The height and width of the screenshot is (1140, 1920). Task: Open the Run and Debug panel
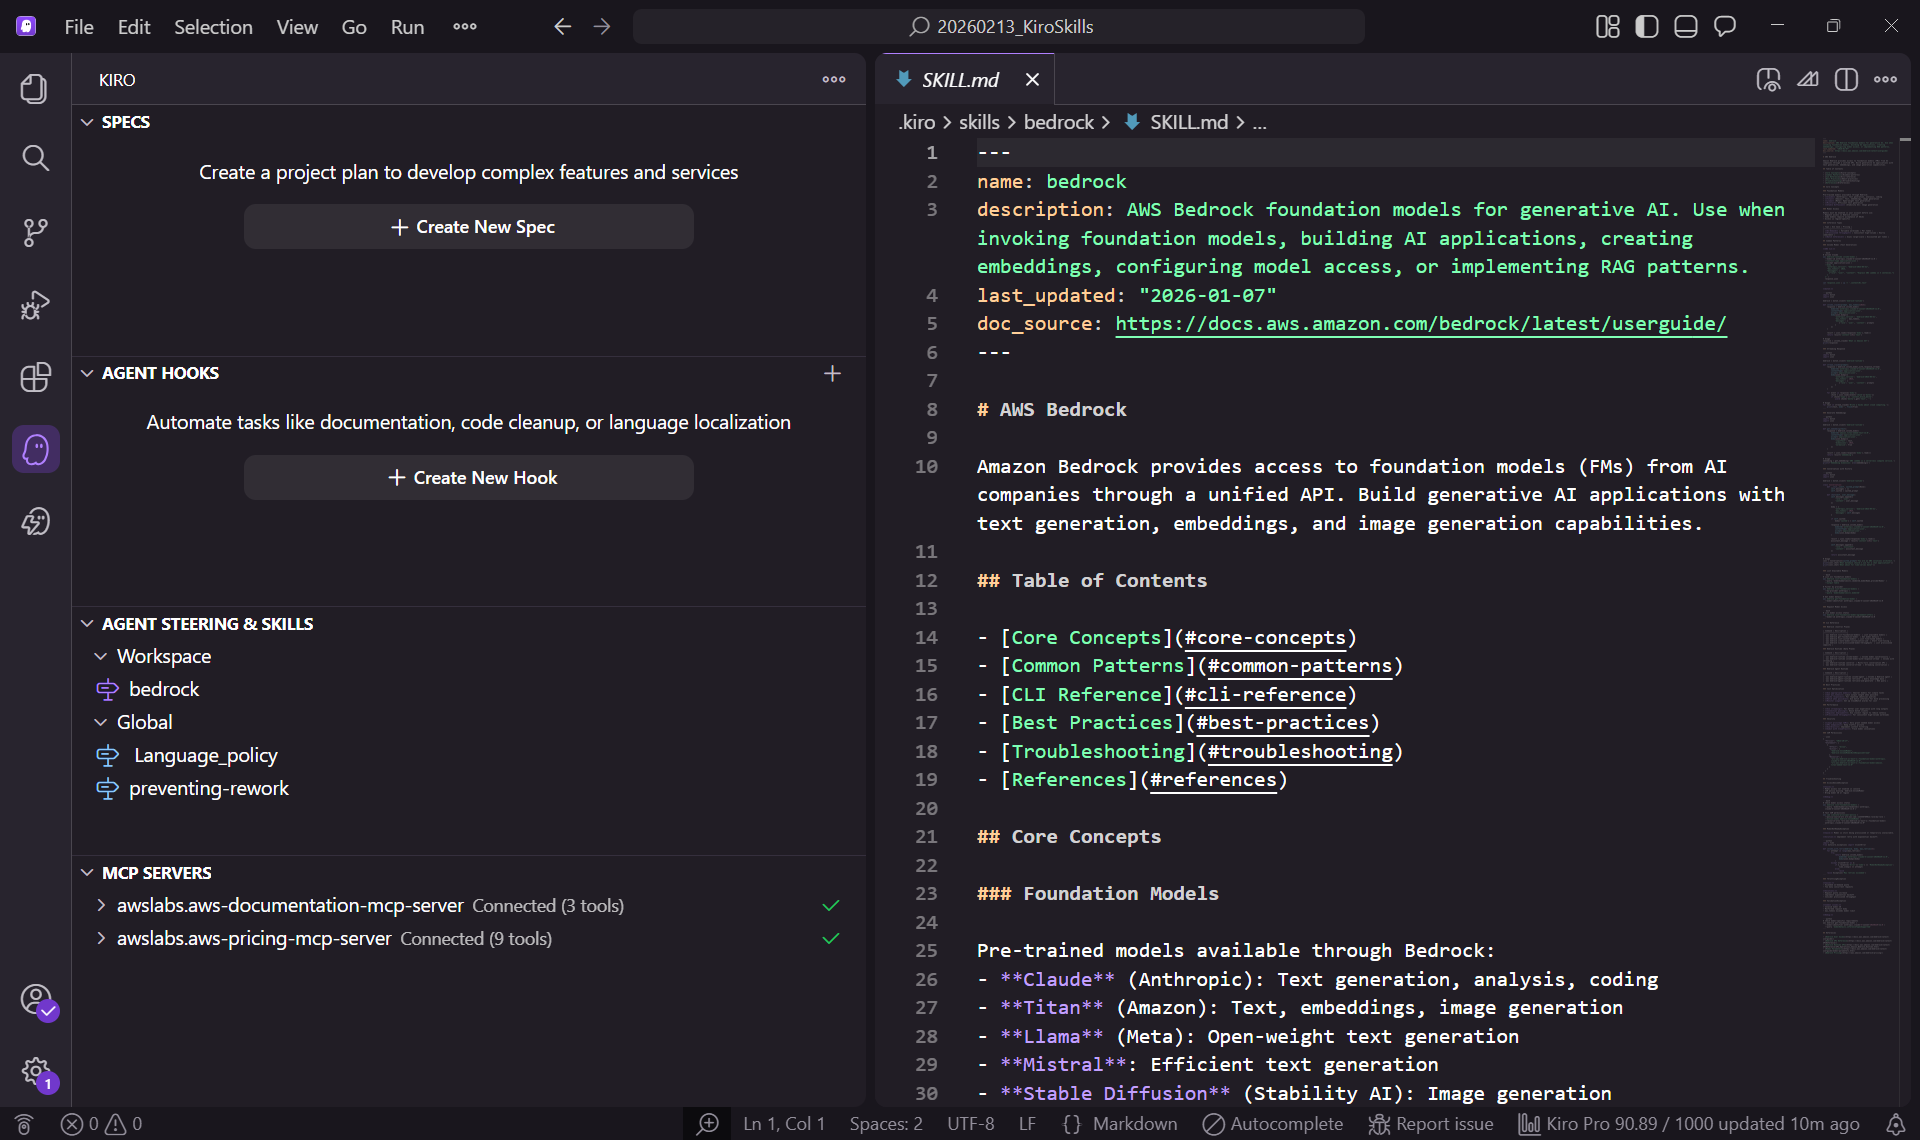[x=35, y=305]
